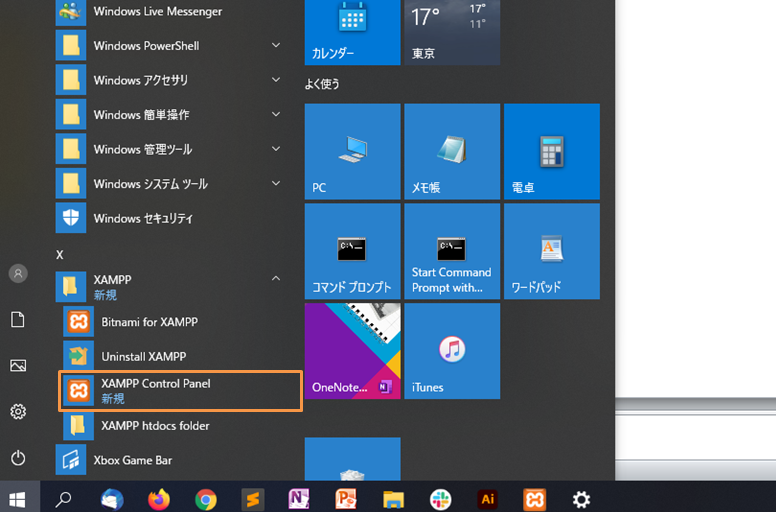This screenshot has width=776, height=512.
Task: Open Settings gear in start sidebar
Action: tap(18, 412)
